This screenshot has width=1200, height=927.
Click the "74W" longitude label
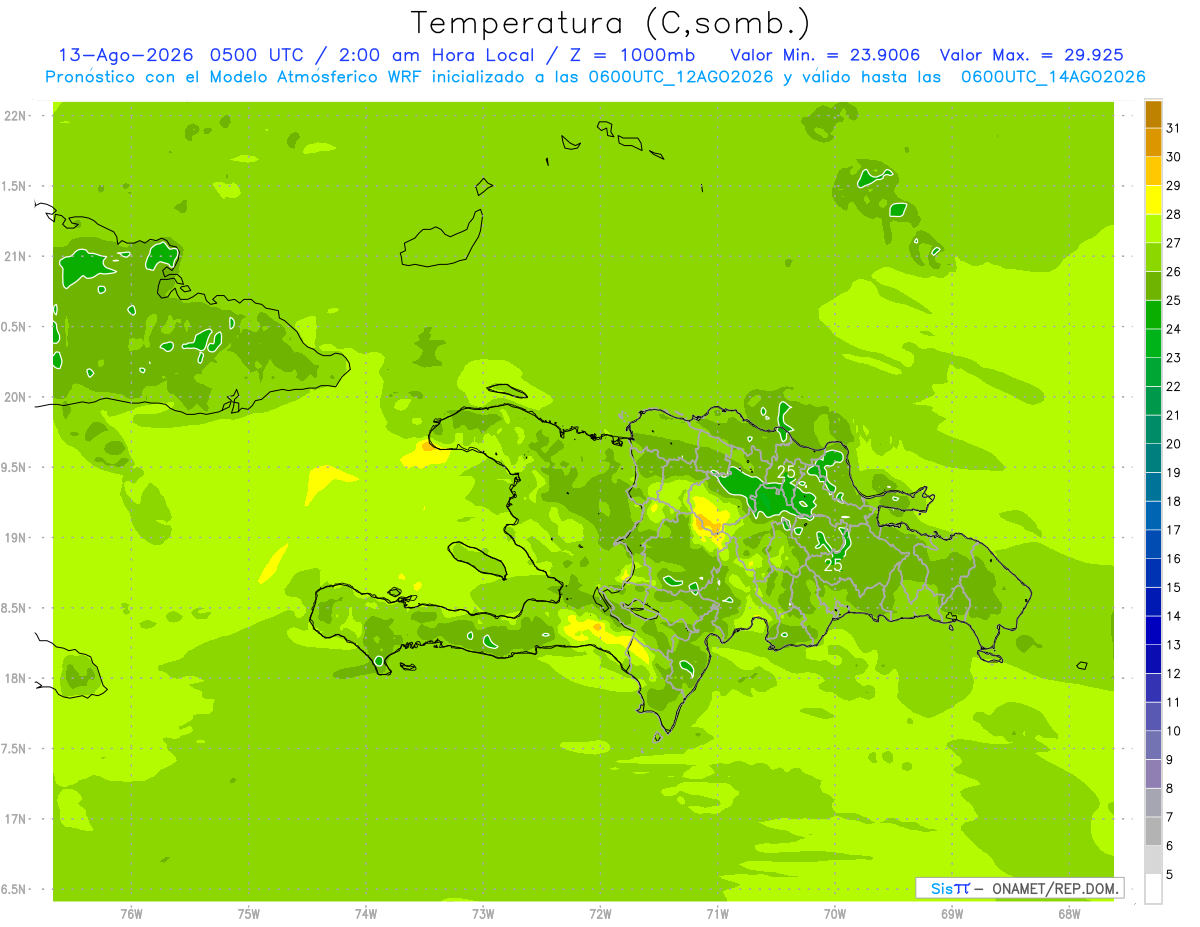click(366, 914)
